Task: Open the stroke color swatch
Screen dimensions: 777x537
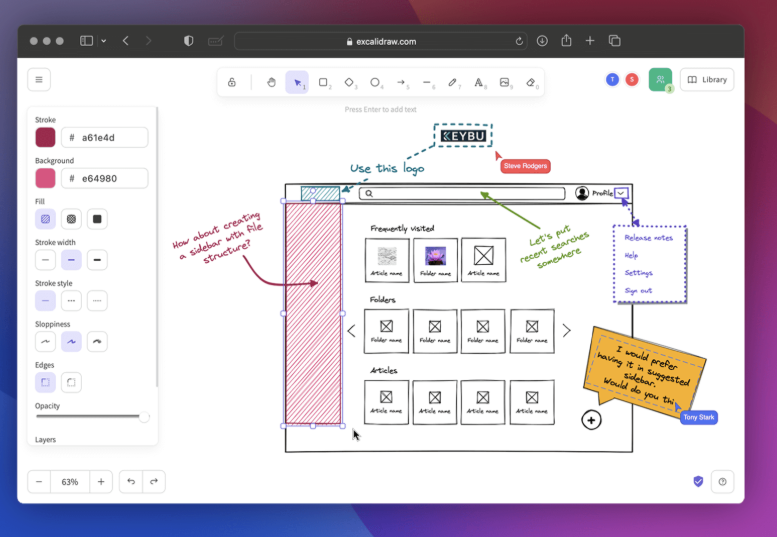Action: point(45,137)
